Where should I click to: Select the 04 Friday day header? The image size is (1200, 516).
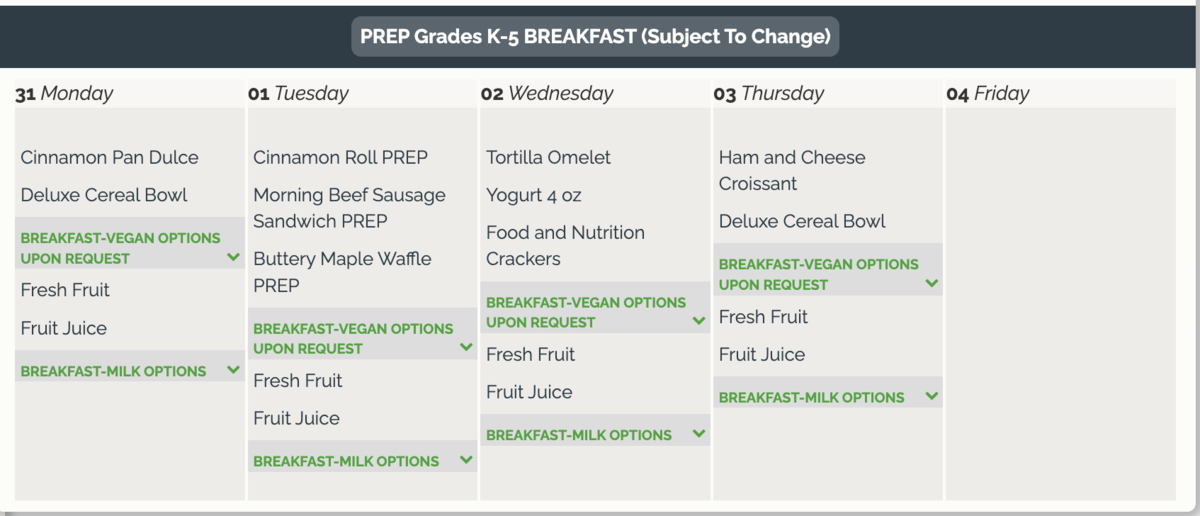(988, 94)
